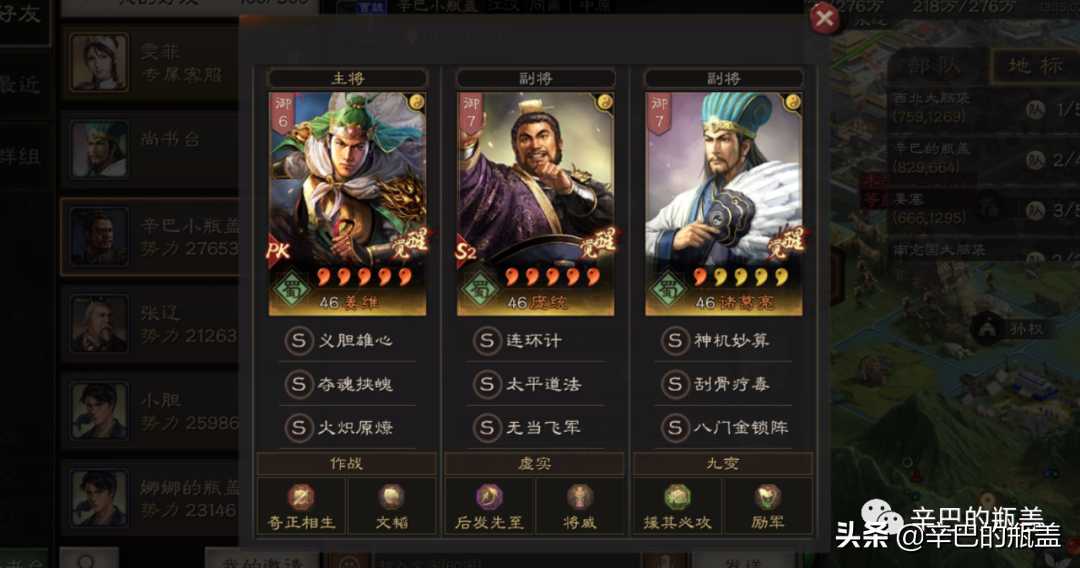Tap the 励军 tactic icon
Image resolution: width=1080 pixels, height=568 pixels.
(767, 497)
